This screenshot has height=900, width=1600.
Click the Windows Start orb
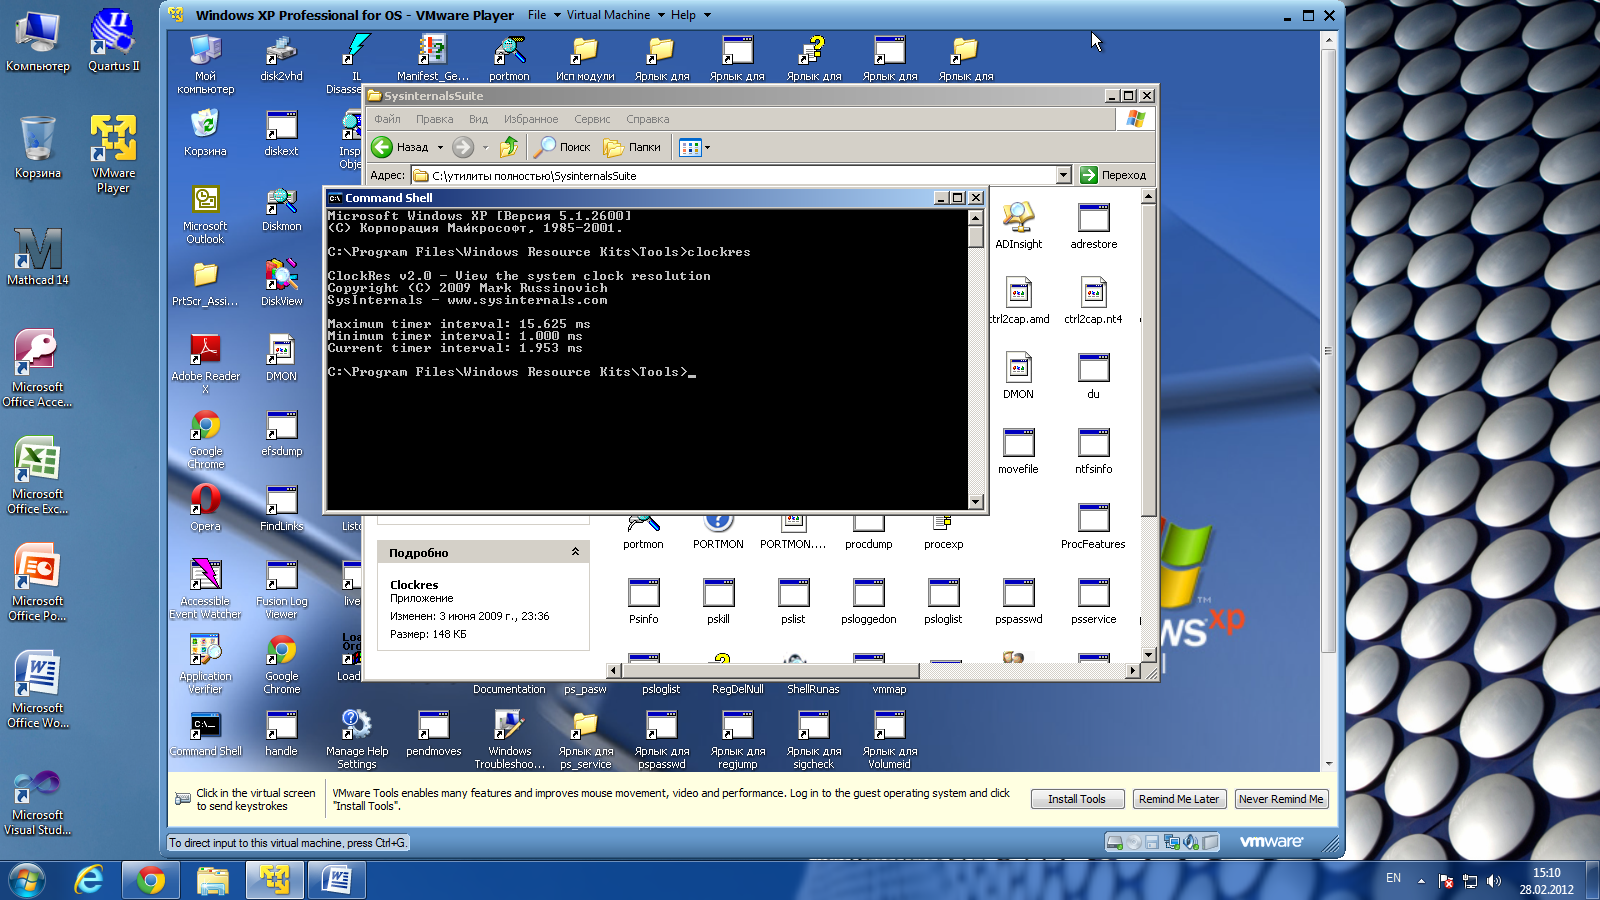pyautogui.click(x=27, y=880)
